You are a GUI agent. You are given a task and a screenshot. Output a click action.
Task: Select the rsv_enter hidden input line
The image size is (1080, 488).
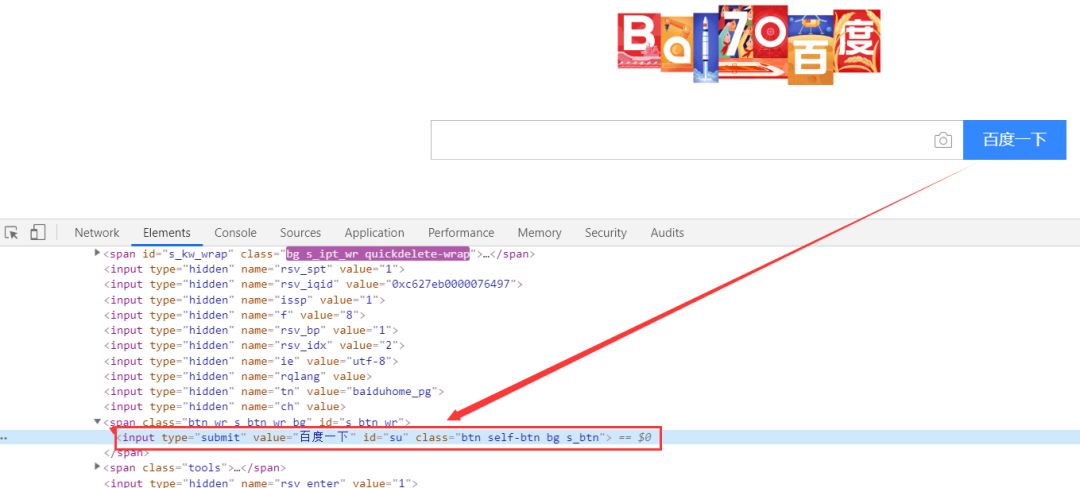(260, 483)
